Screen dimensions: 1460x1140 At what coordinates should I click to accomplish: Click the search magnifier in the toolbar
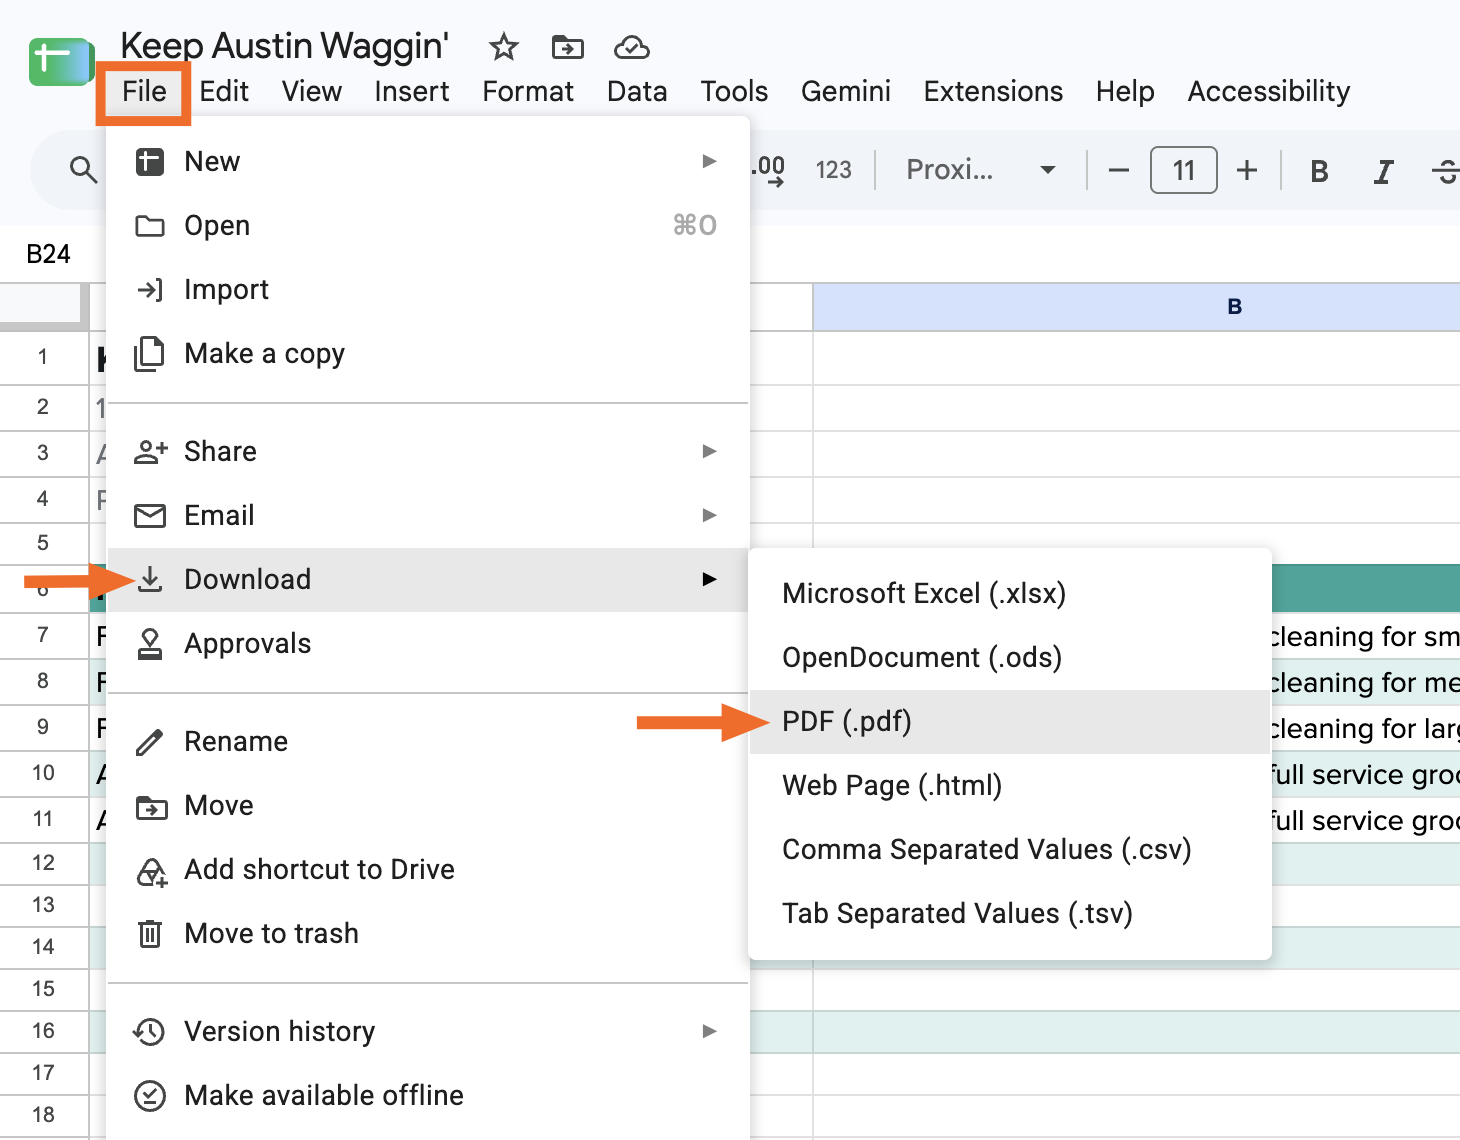(83, 170)
